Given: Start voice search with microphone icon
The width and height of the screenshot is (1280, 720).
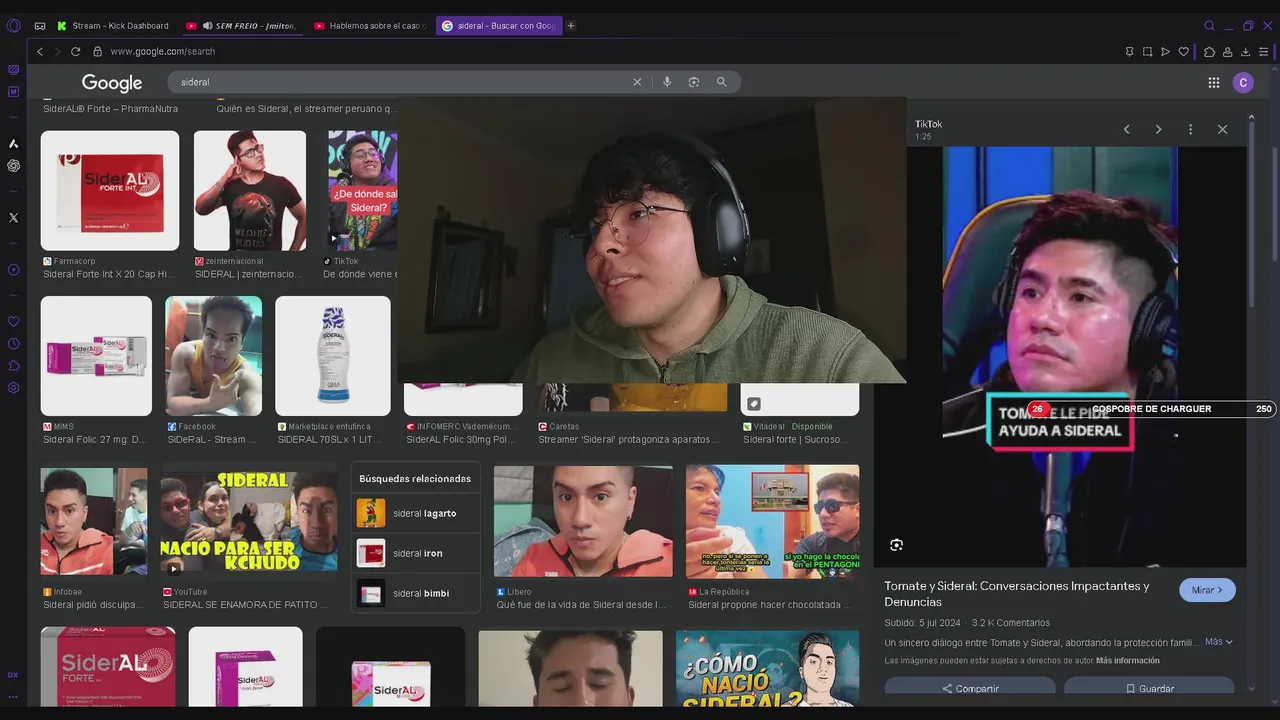Looking at the screenshot, I should [667, 82].
